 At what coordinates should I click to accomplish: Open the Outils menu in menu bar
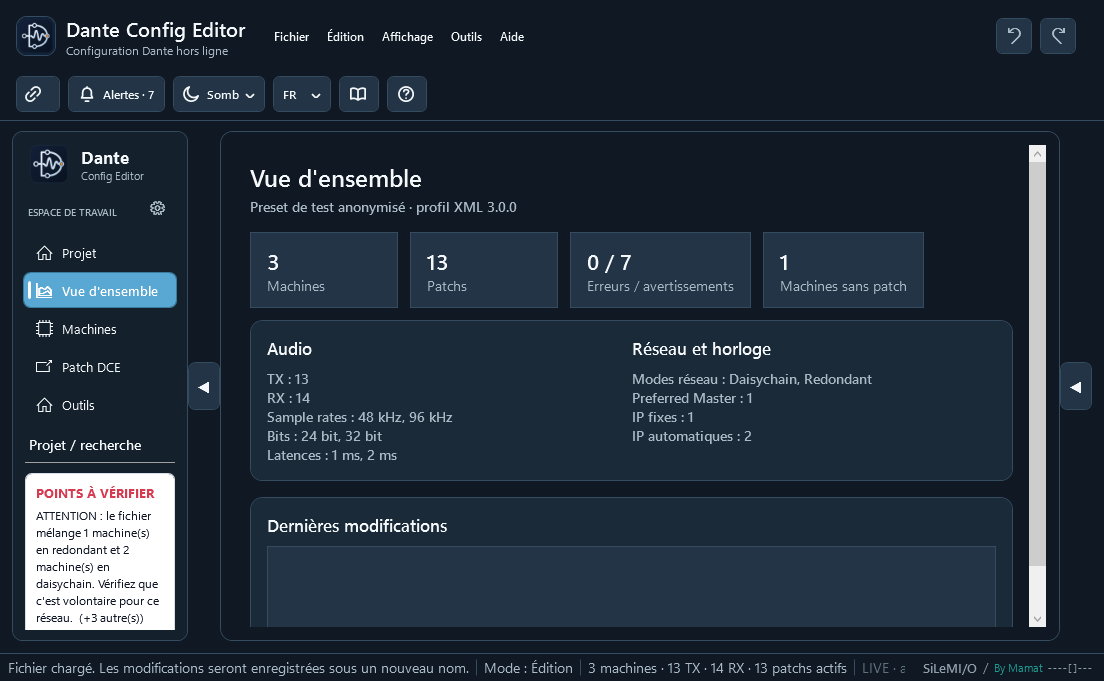(466, 37)
